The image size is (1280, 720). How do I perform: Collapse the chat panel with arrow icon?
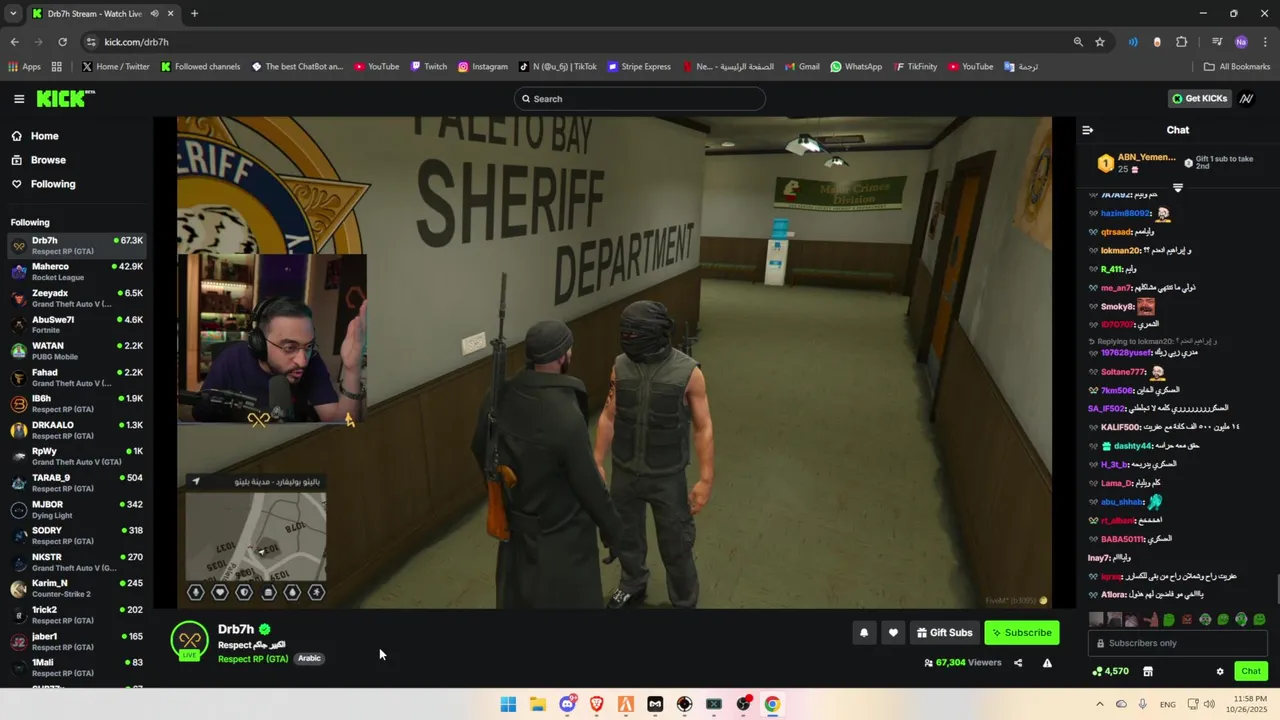[1088, 130]
